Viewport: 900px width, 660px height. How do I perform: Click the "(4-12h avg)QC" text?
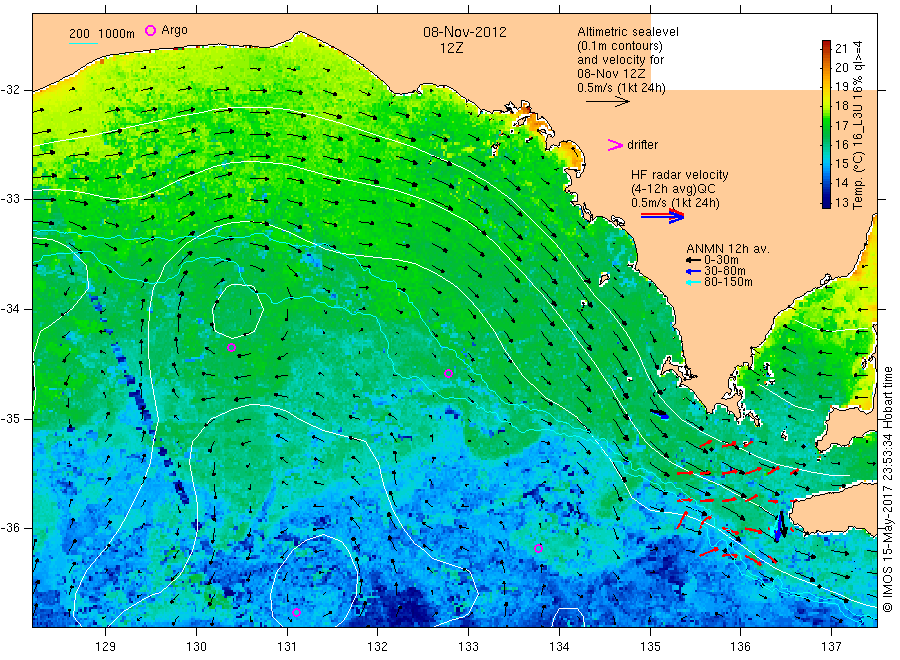tap(673, 189)
